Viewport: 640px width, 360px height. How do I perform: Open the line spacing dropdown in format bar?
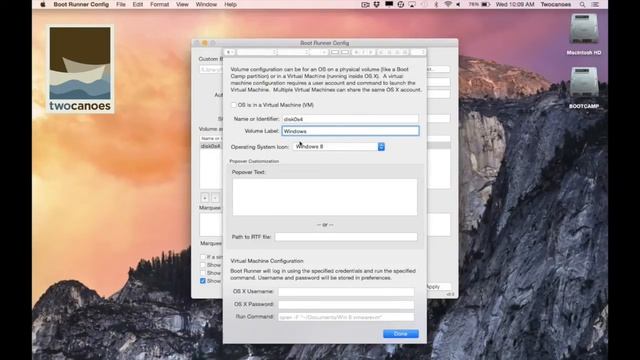tap(418, 52)
